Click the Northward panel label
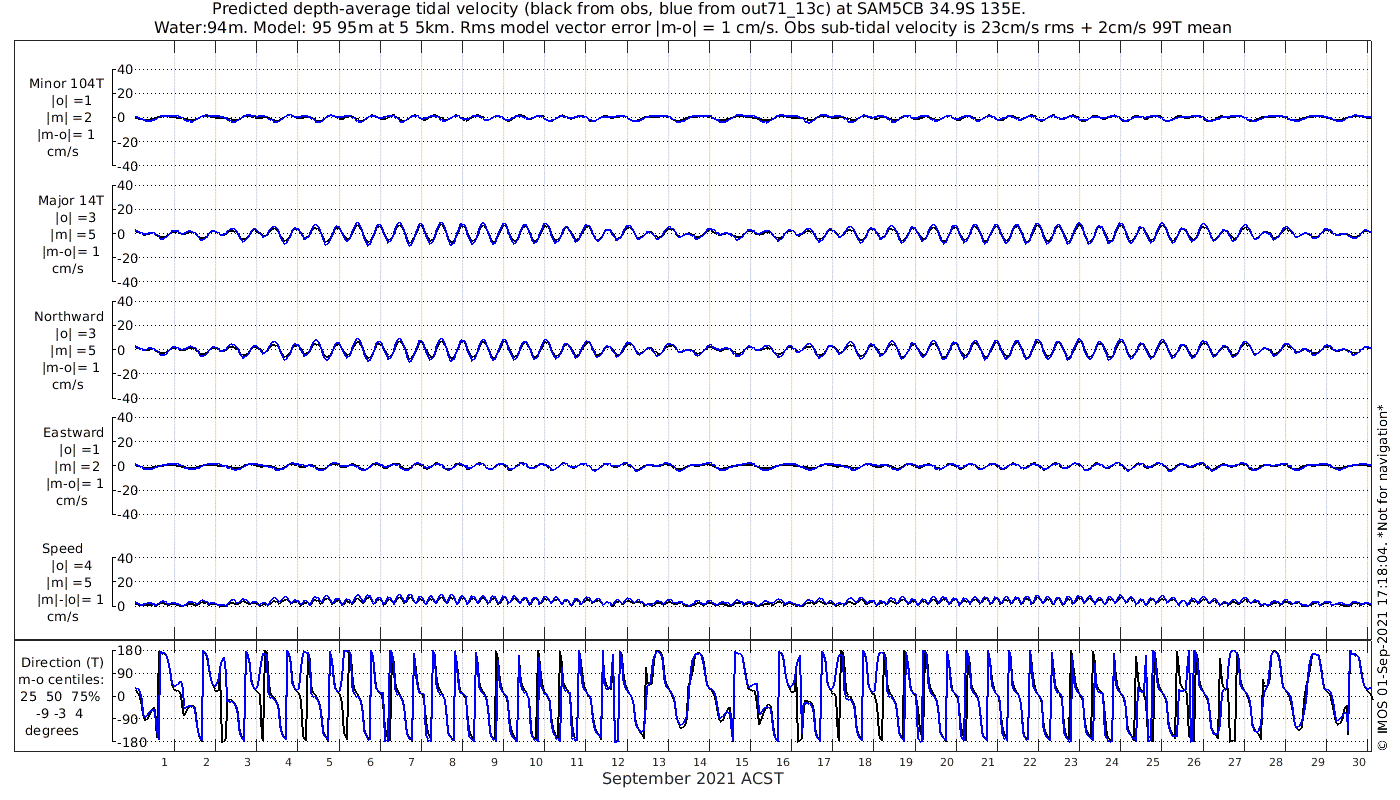 pyautogui.click(x=69, y=316)
